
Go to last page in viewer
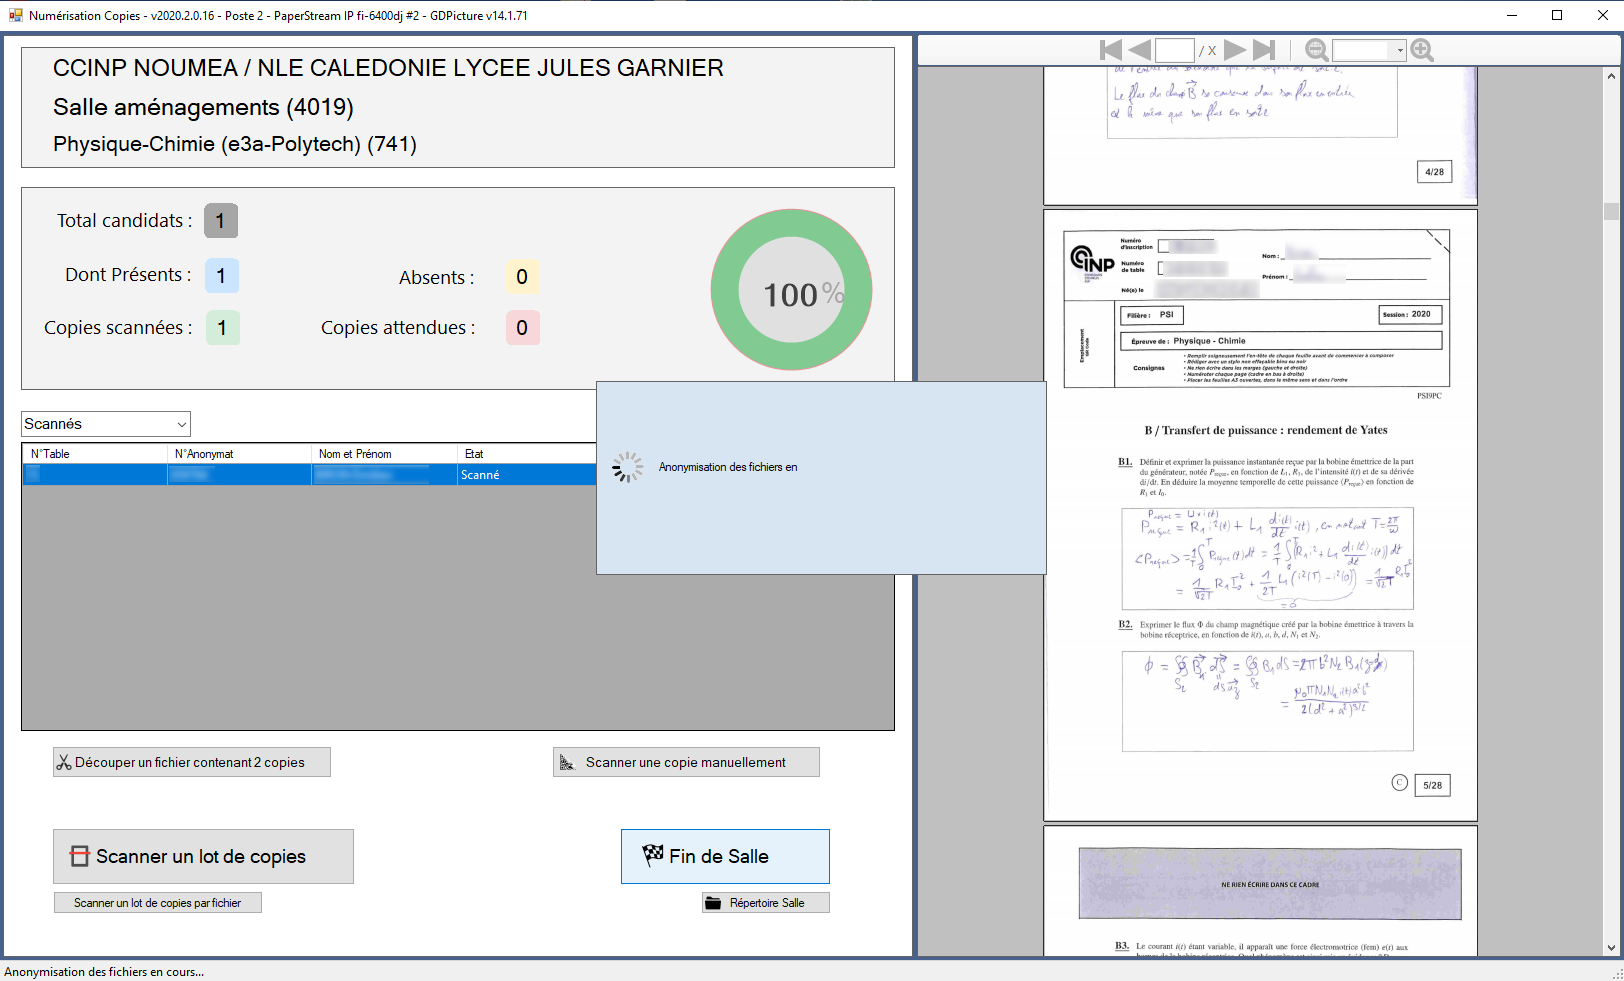point(1264,50)
